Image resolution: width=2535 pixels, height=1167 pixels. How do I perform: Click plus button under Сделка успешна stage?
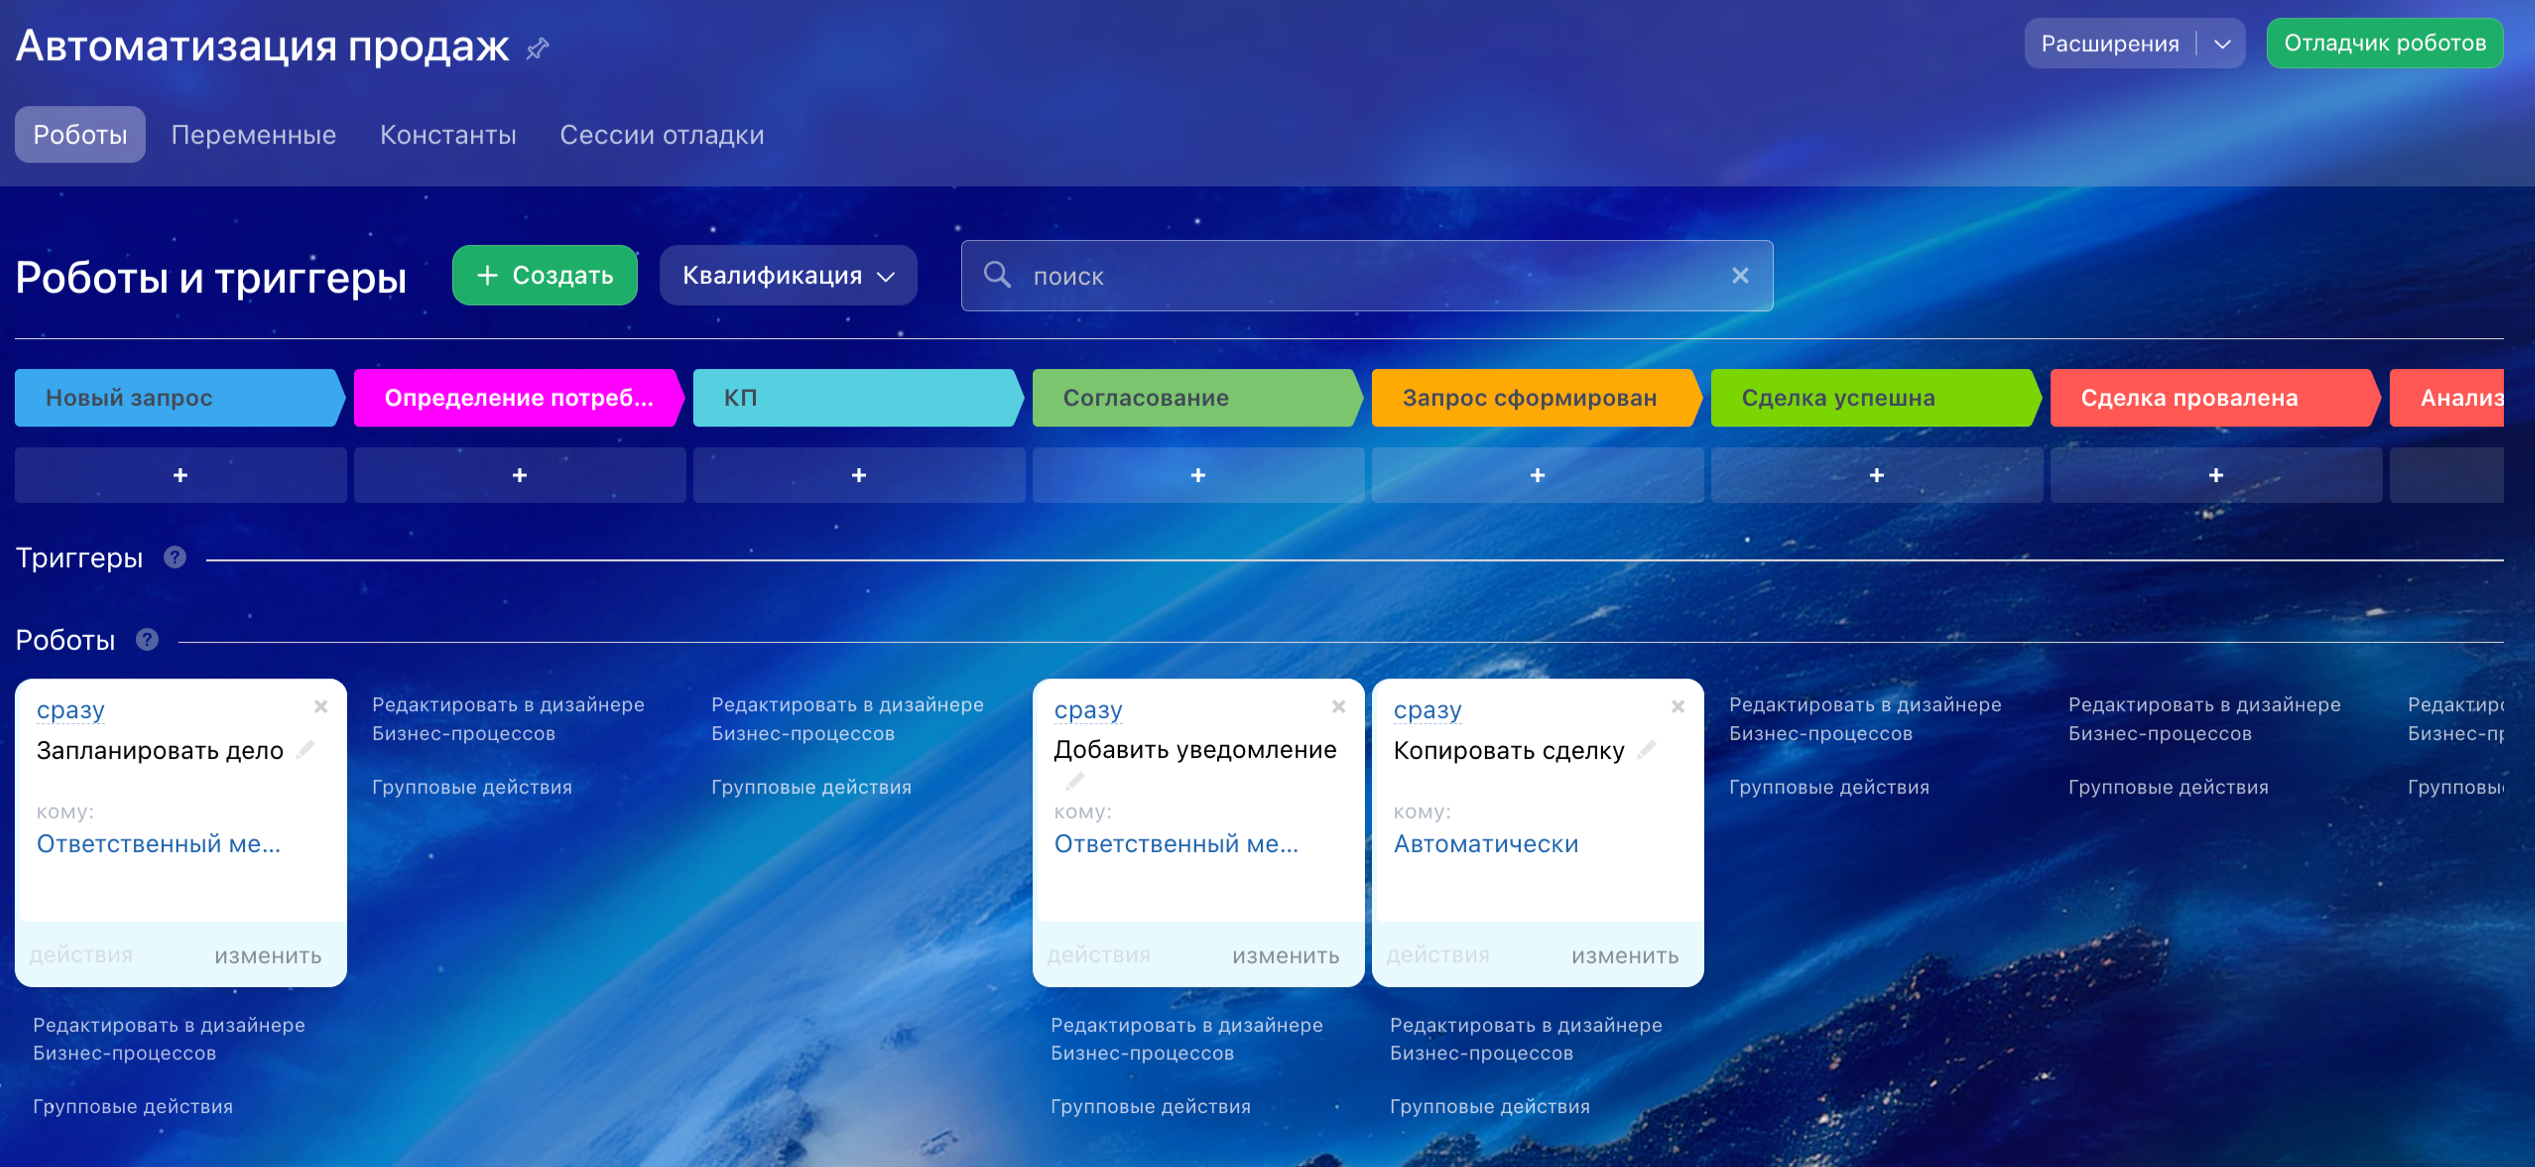pyautogui.click(x=1876, y=475)
